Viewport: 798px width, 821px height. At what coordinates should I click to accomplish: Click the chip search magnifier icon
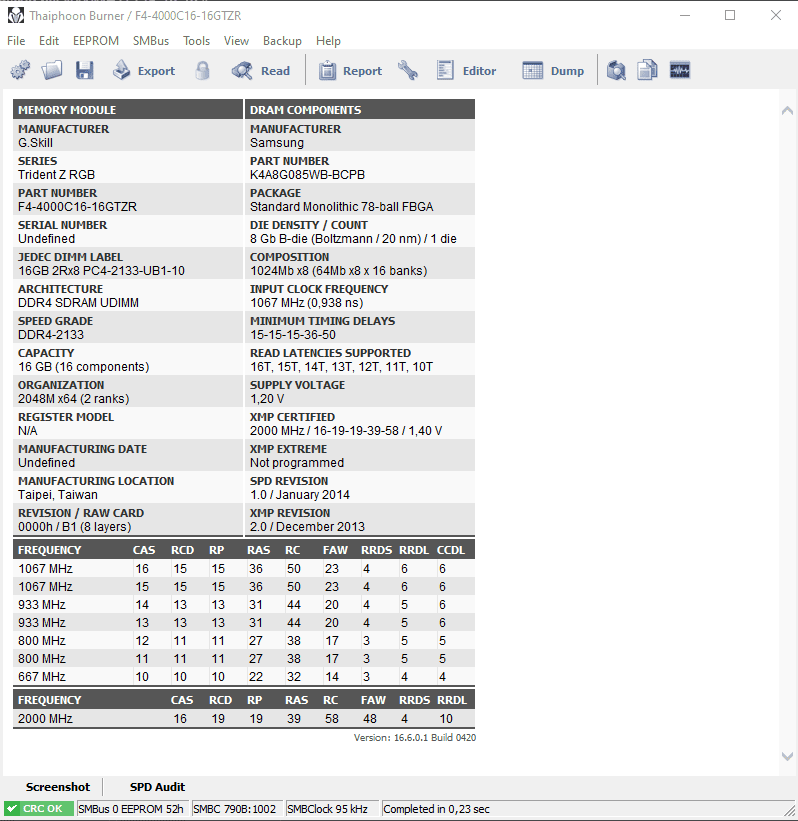coord(616,70)
